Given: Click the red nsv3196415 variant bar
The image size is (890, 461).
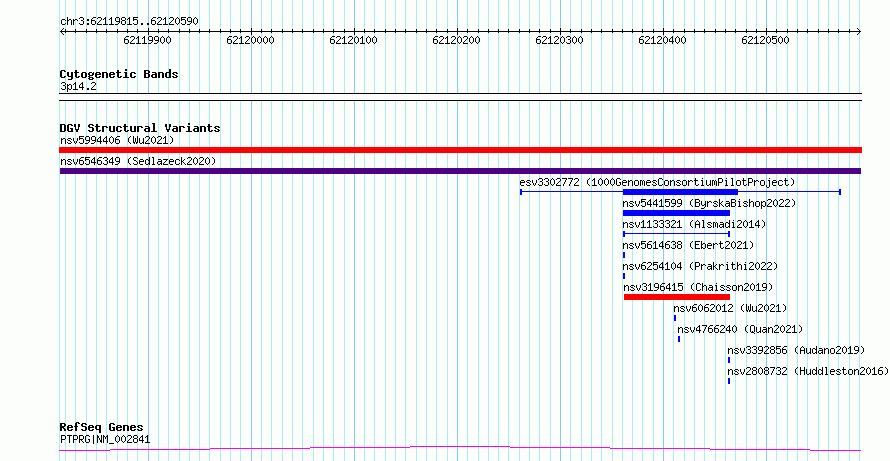Looking at the screenshot, I should 677,297.
